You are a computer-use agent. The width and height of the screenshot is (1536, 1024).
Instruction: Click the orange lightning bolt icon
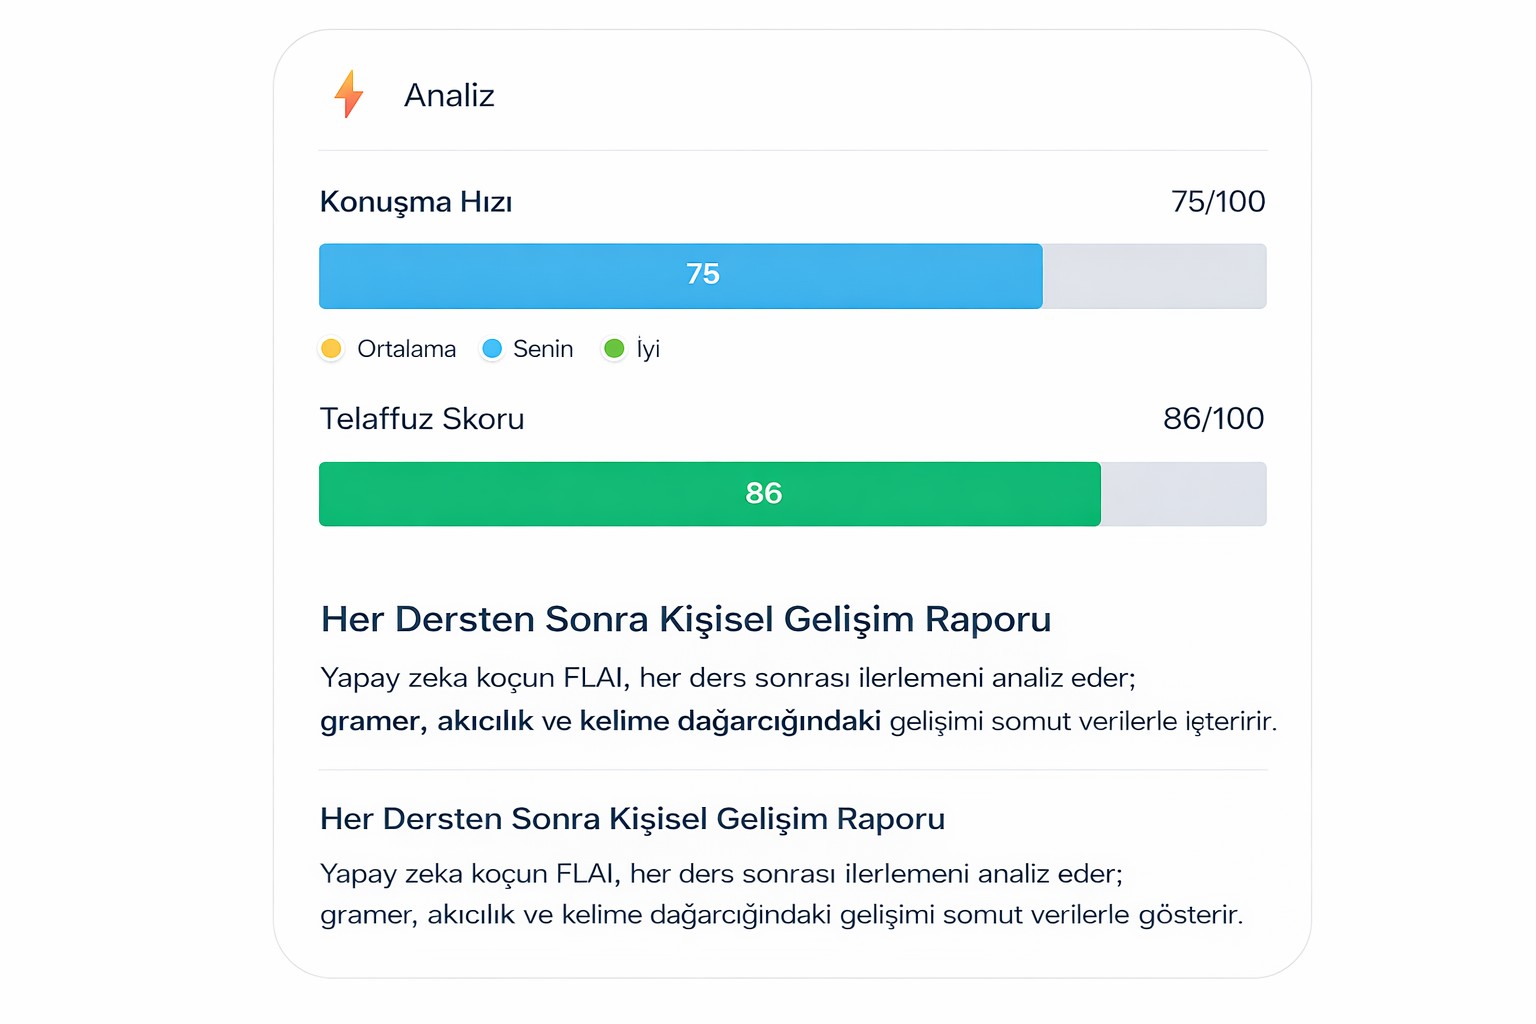point(349,94)
